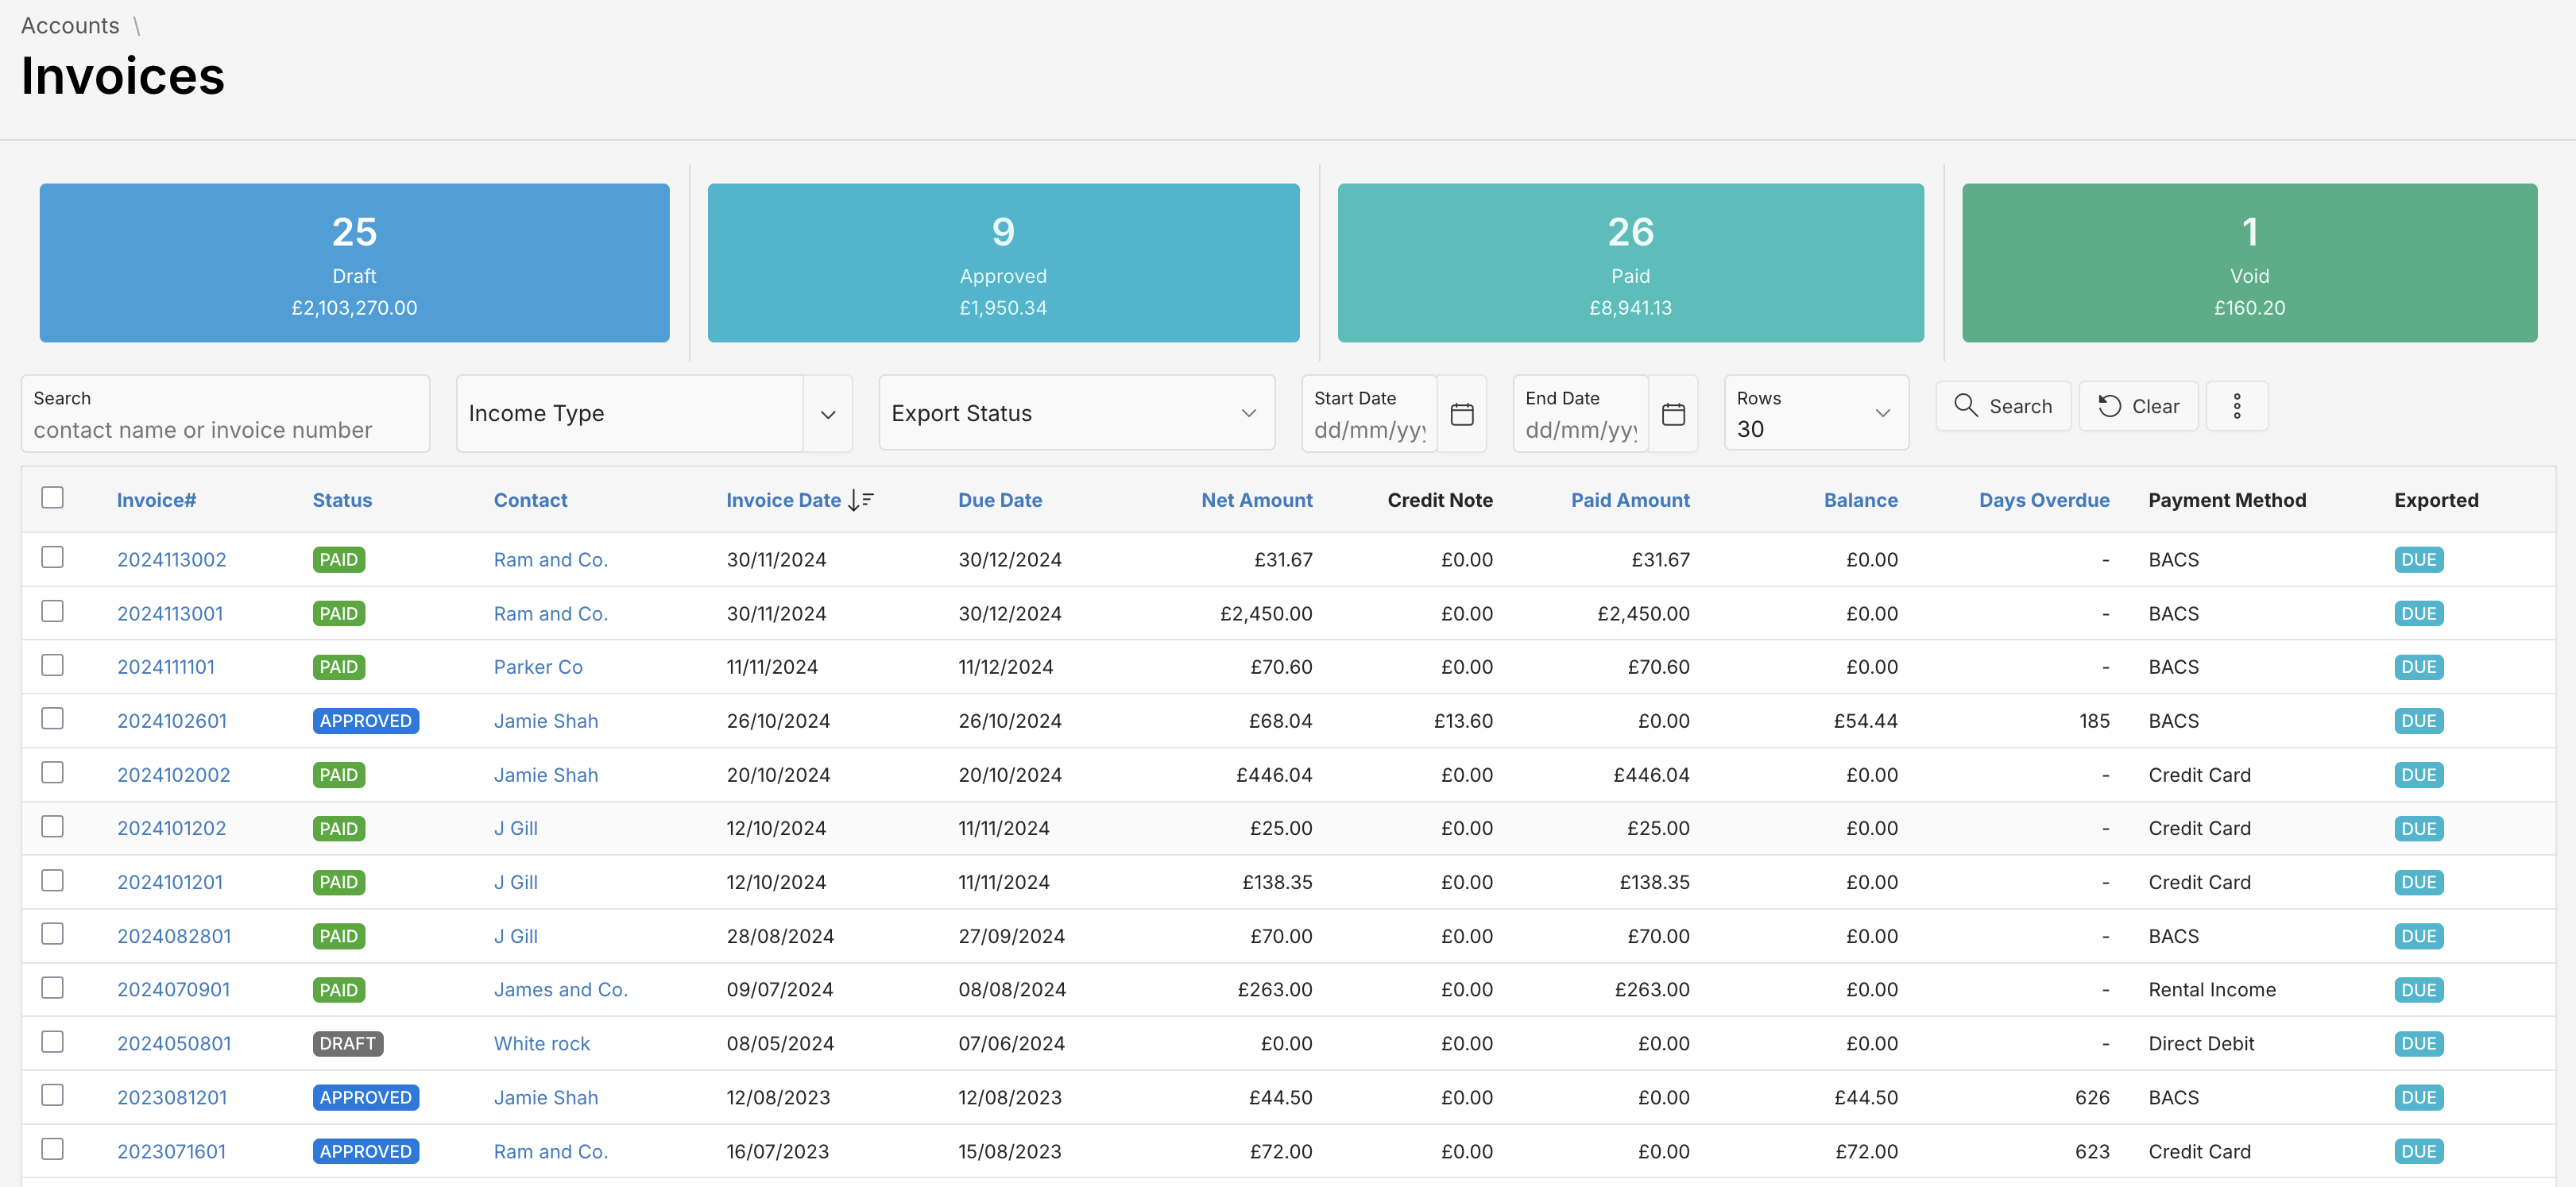Click the APPROVED badge for invoice 2023081201
The width and height of the screenshot is (2576, 1187).
365,1097
